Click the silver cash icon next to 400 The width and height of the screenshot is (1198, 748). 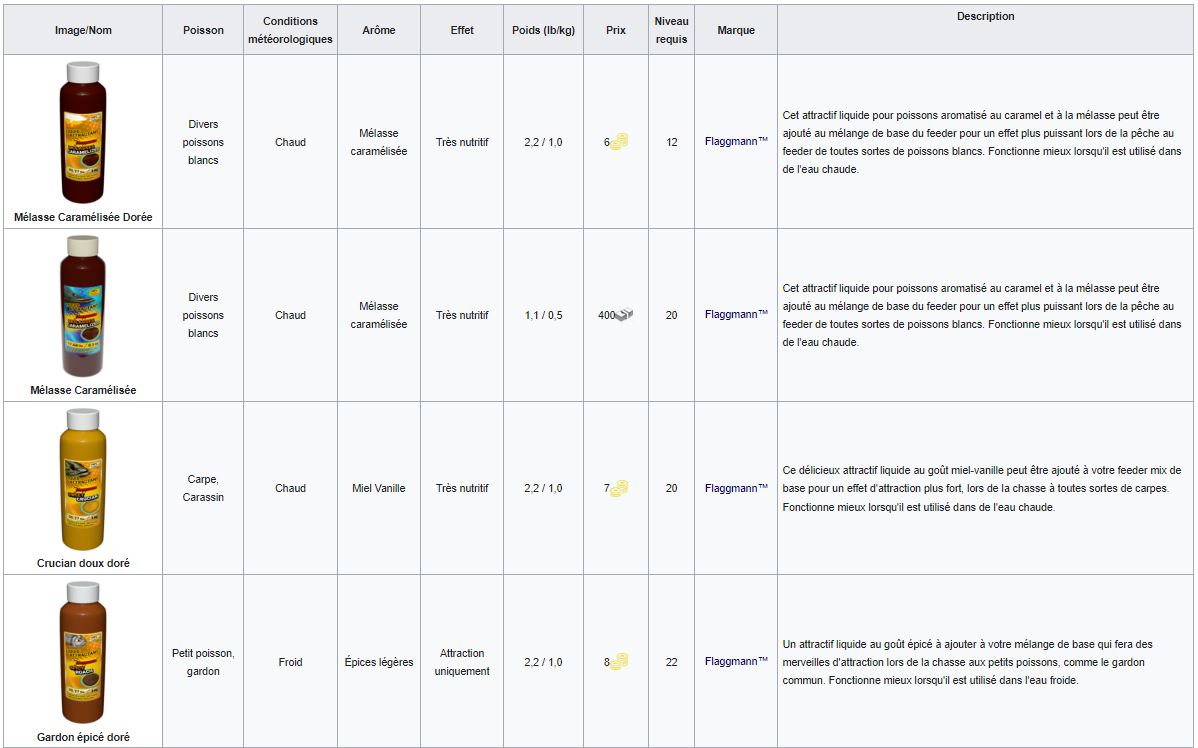(x=625, y=314)
